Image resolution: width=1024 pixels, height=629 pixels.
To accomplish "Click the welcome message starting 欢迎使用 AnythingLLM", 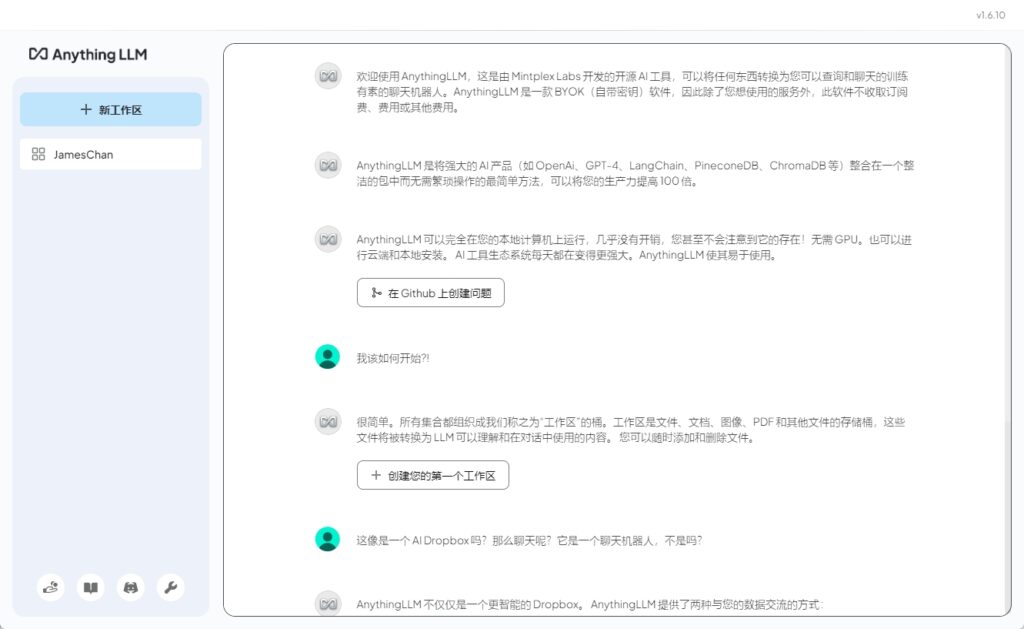I will (x=632, y=91).
